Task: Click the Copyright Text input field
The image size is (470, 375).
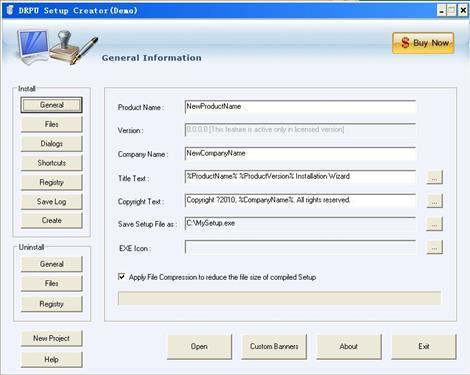Action: [300, 200]
